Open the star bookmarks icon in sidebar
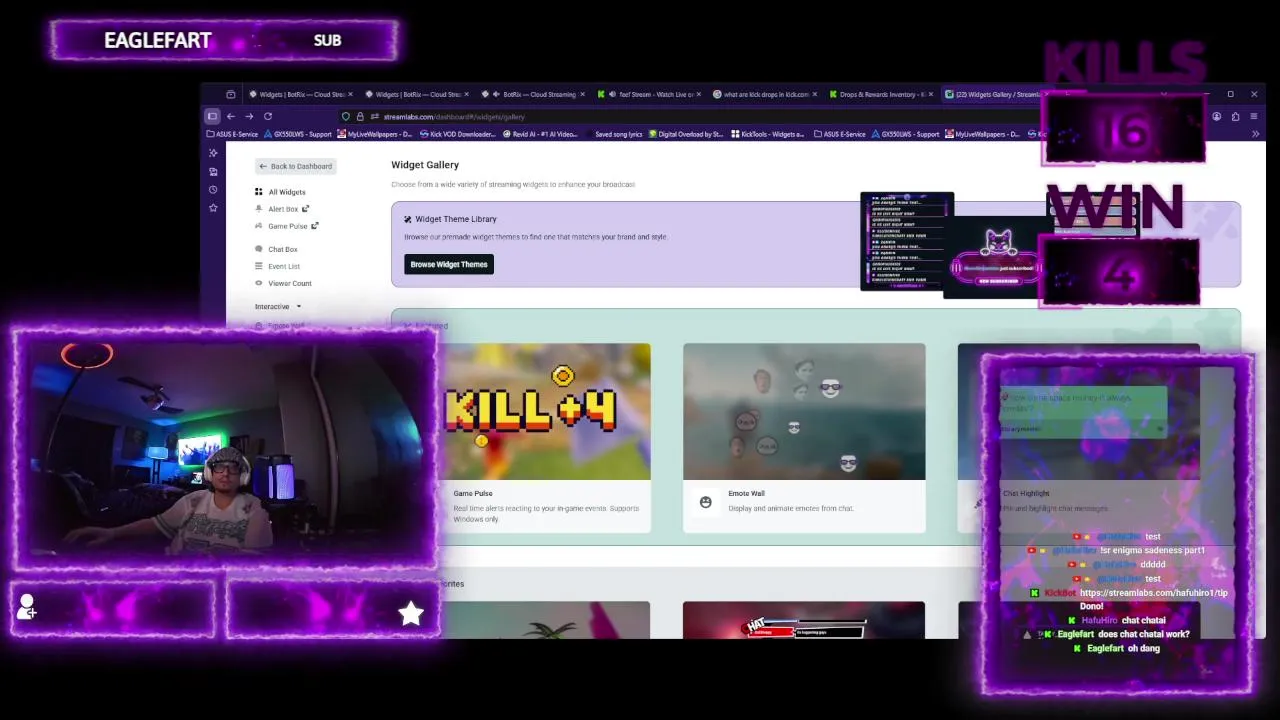Viewport: 1280px width, 720px height. (x=213, y=207)
